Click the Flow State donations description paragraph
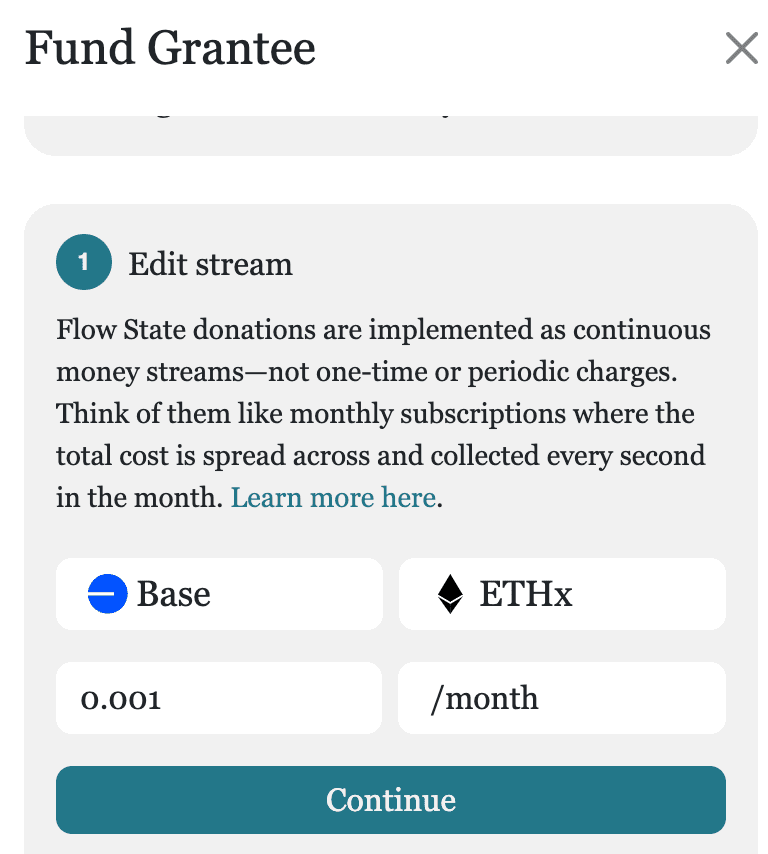This screenshot has height=854, width=768. click(383, 413)
